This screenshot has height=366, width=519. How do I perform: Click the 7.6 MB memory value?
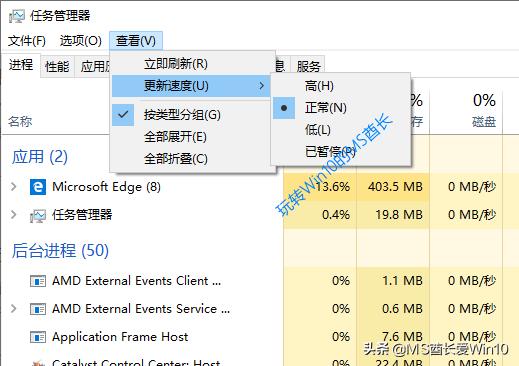click(x=402, y=337)
